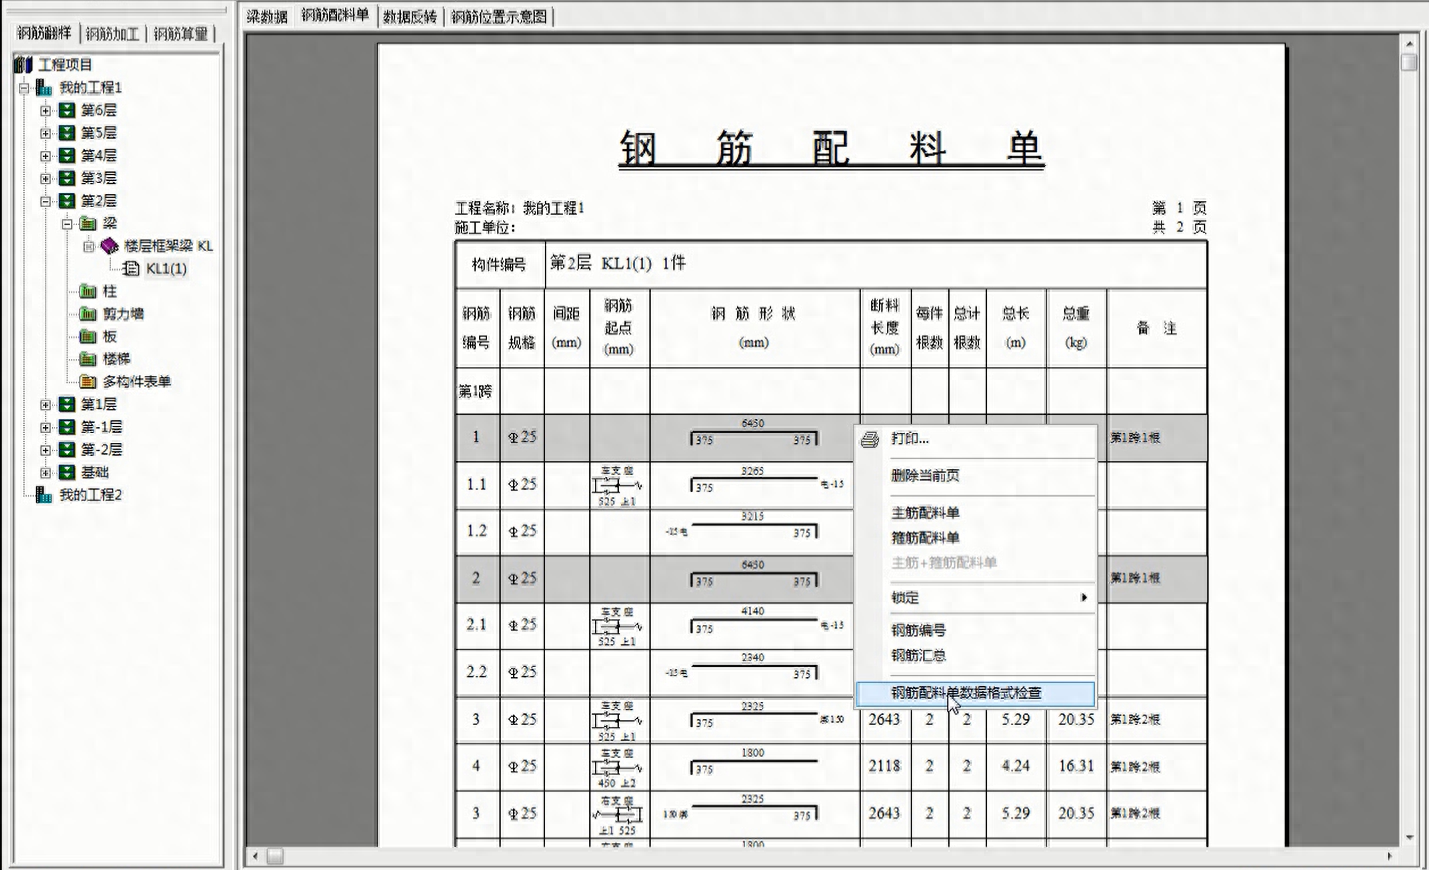Expand the 基础 tree node
1429x870 pixels.
(x=46, y=471)
